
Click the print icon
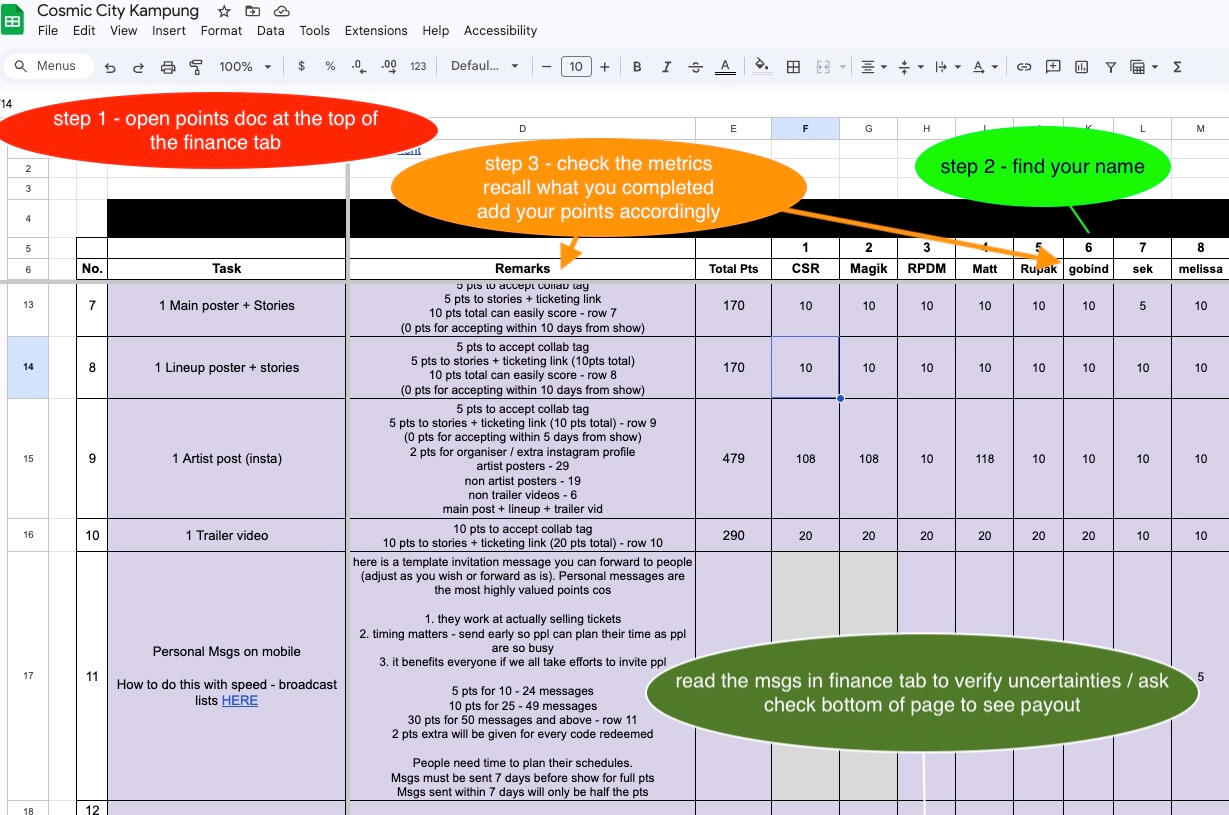click(x=168, y=67)
